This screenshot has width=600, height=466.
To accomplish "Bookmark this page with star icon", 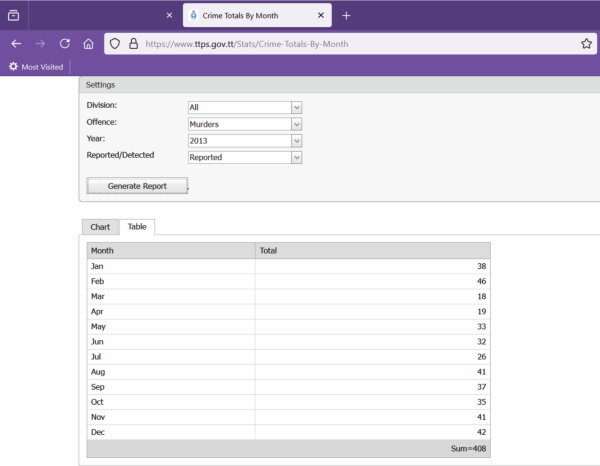I will 586,44.
